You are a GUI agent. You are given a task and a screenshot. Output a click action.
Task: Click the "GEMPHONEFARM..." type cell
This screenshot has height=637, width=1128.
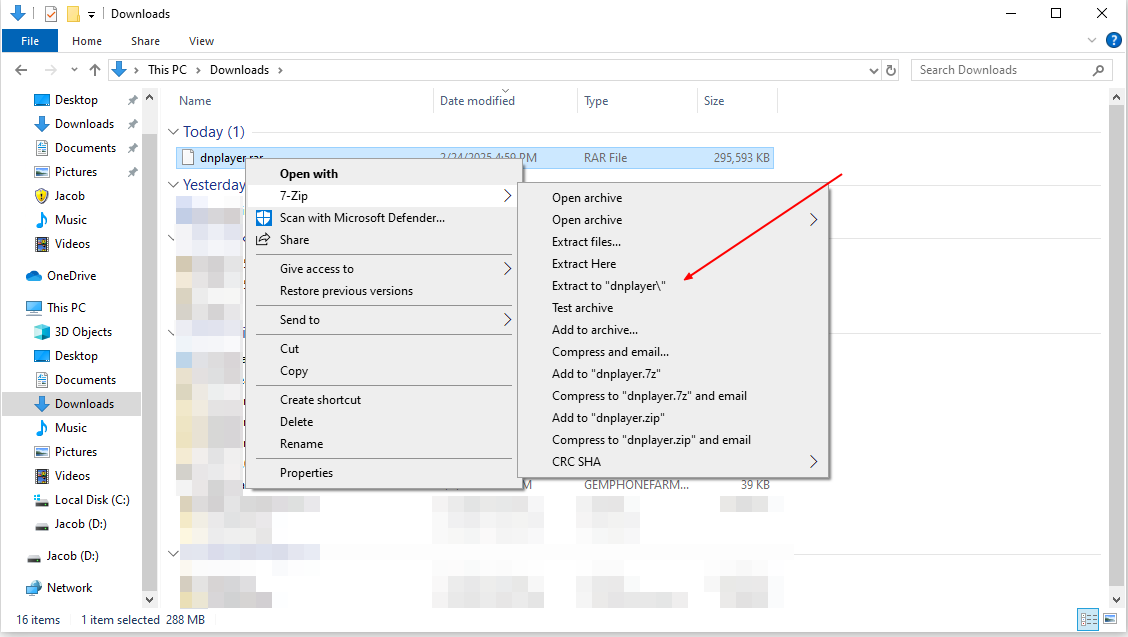(x=637, y=485)
